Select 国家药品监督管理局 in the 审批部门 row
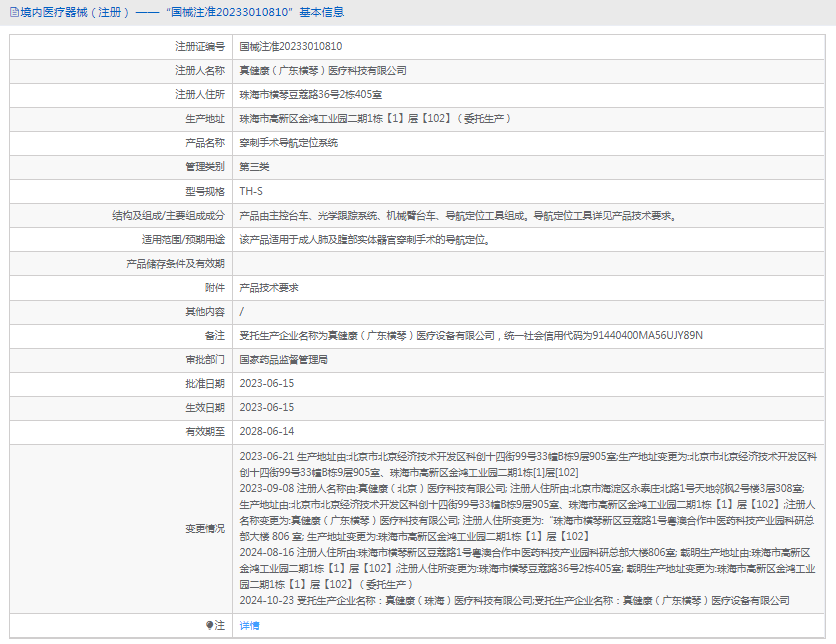 click(x=284, y=360)
